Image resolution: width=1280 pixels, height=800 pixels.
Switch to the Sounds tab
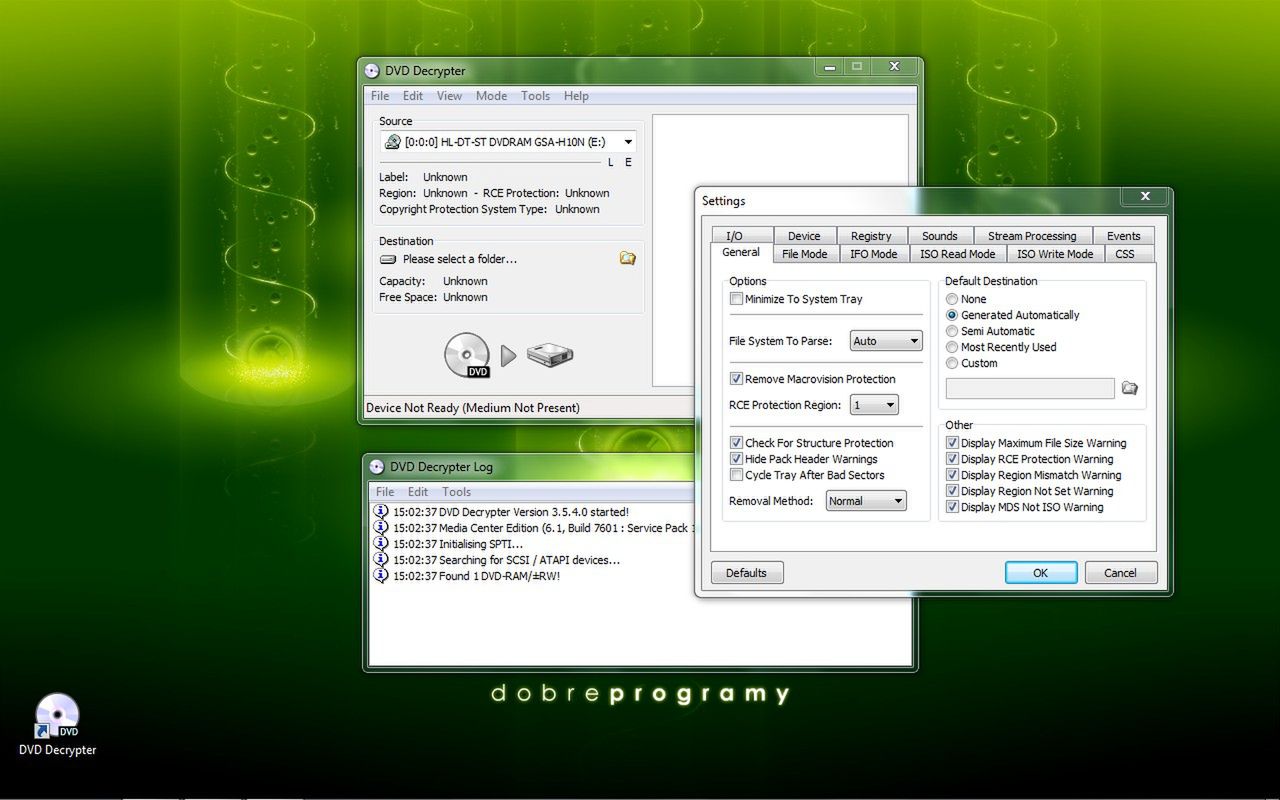click(940, 236)
